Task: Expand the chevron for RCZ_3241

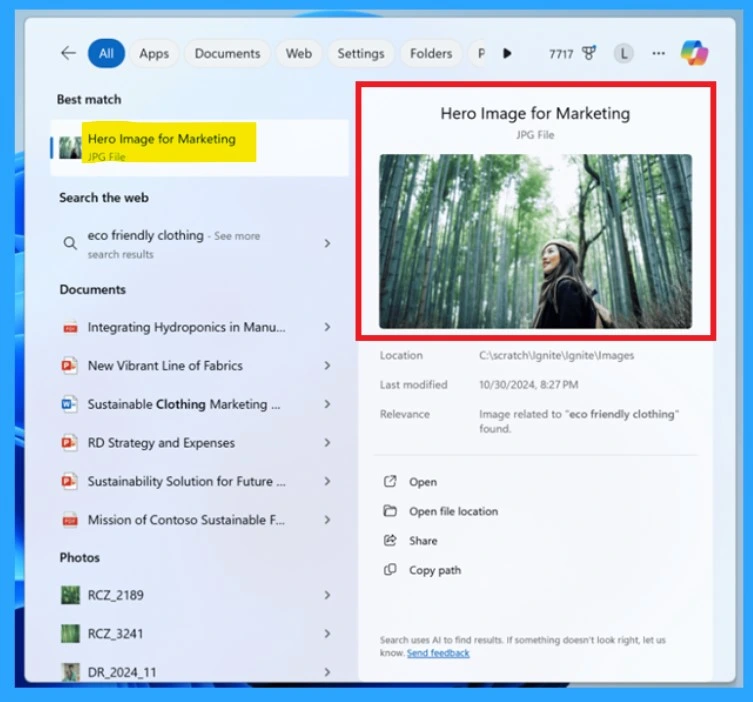Action: coord(328,634)
